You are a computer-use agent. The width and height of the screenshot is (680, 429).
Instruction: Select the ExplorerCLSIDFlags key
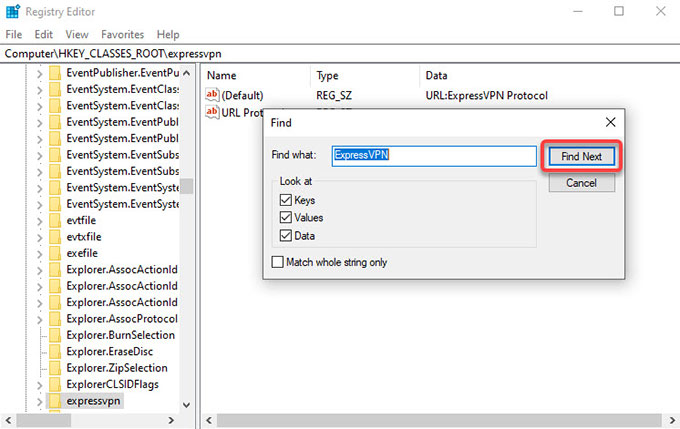point(112,384)
